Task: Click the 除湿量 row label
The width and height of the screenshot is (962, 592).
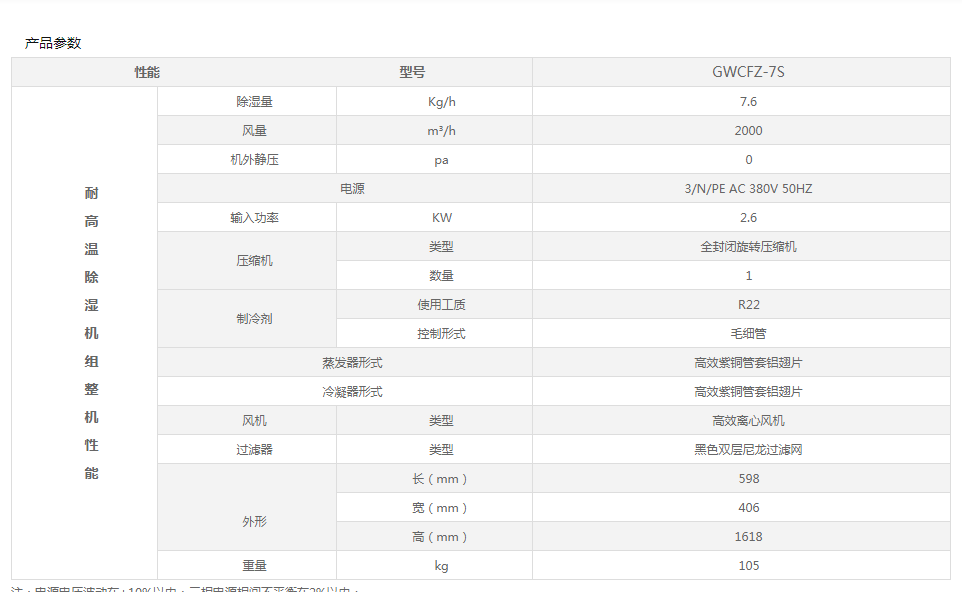Action: [254, 101]
